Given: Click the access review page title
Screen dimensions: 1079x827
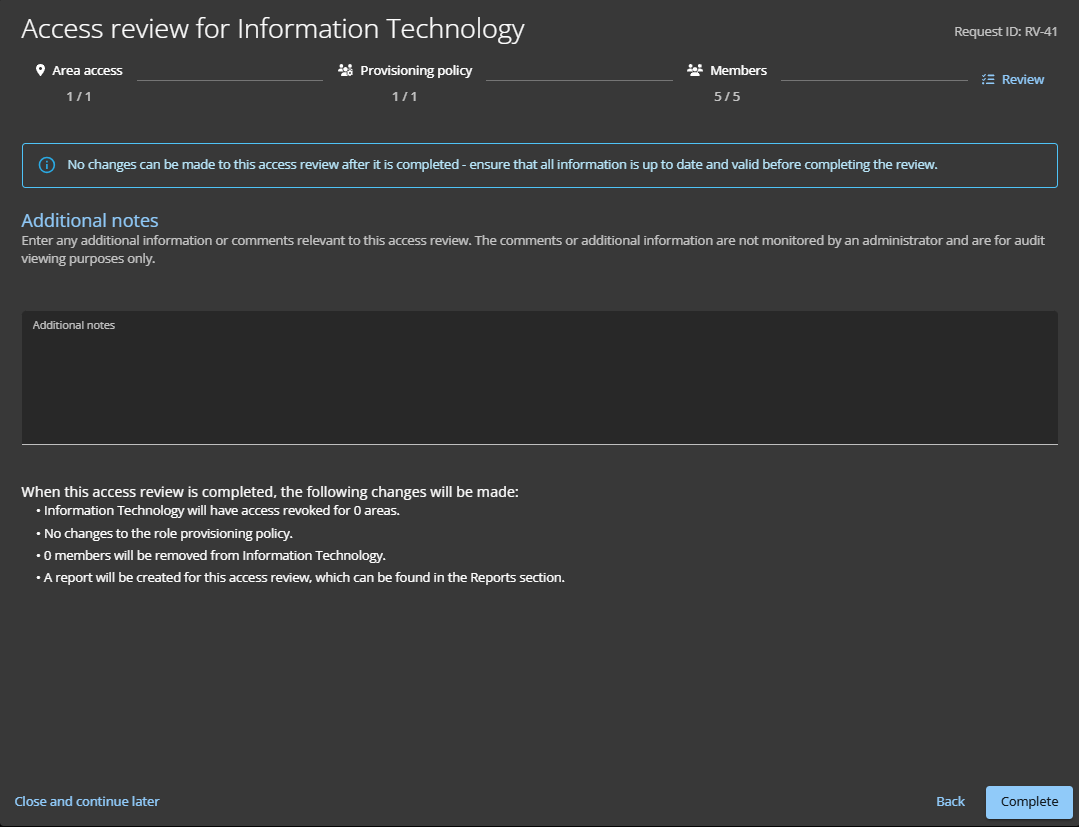Looking at the screenshot, I should (x=272, y=30).
